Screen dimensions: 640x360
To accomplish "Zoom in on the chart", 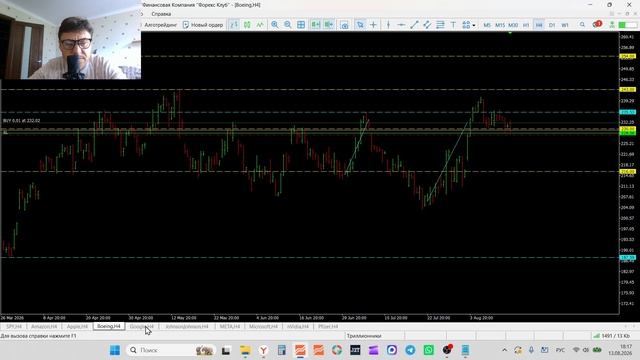I will coord(275,25).
